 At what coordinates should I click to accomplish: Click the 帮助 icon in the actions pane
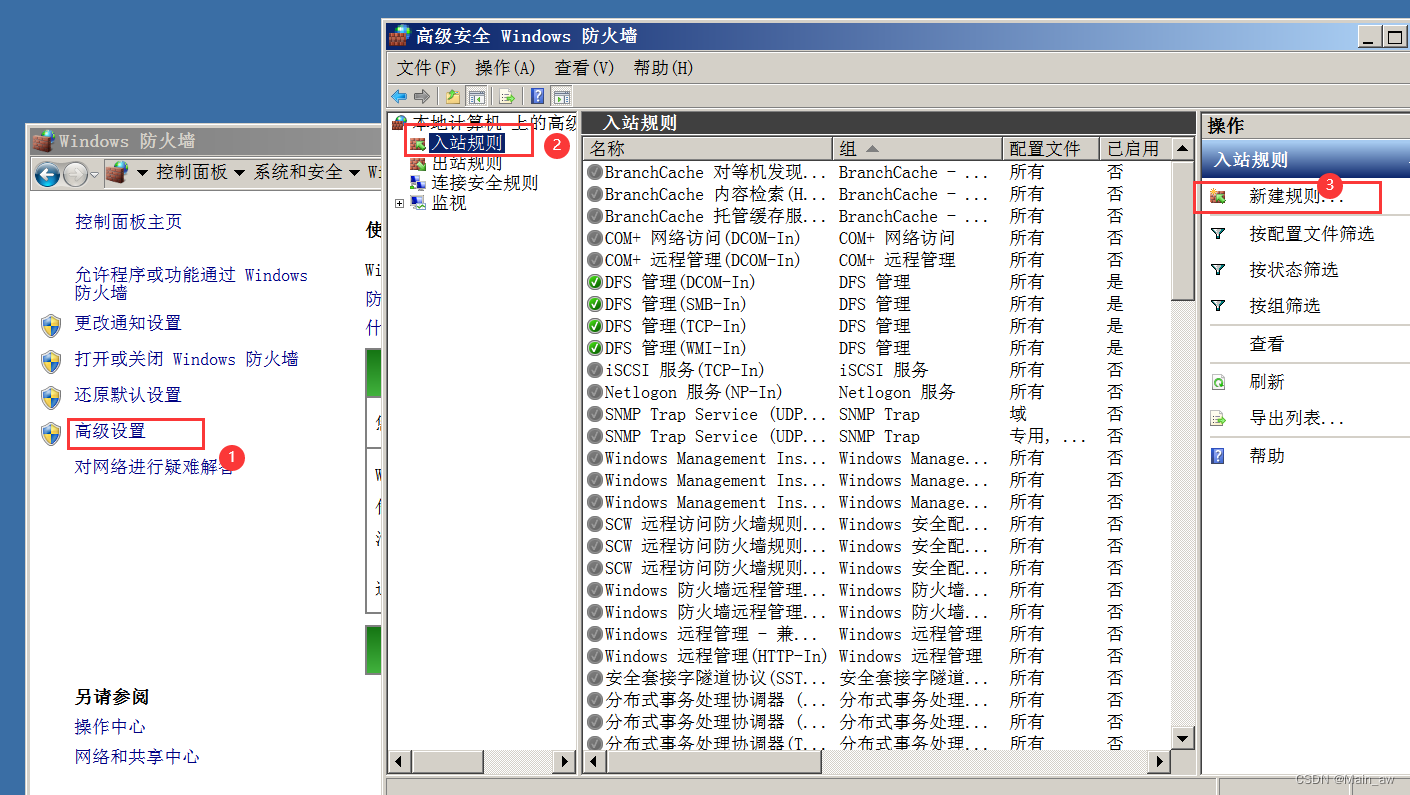point(1218,456)
